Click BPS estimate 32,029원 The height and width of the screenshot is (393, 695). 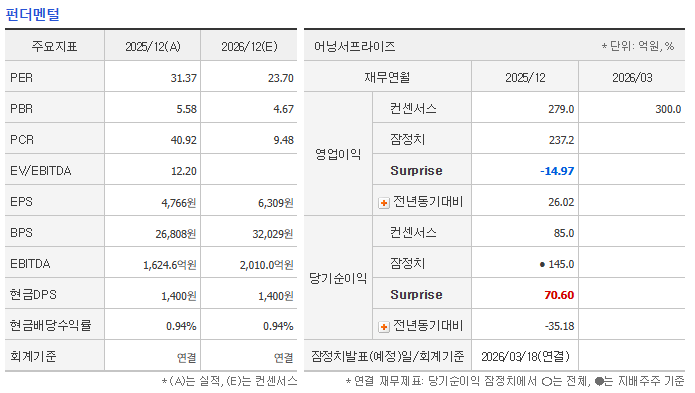(x=273, y=234)
